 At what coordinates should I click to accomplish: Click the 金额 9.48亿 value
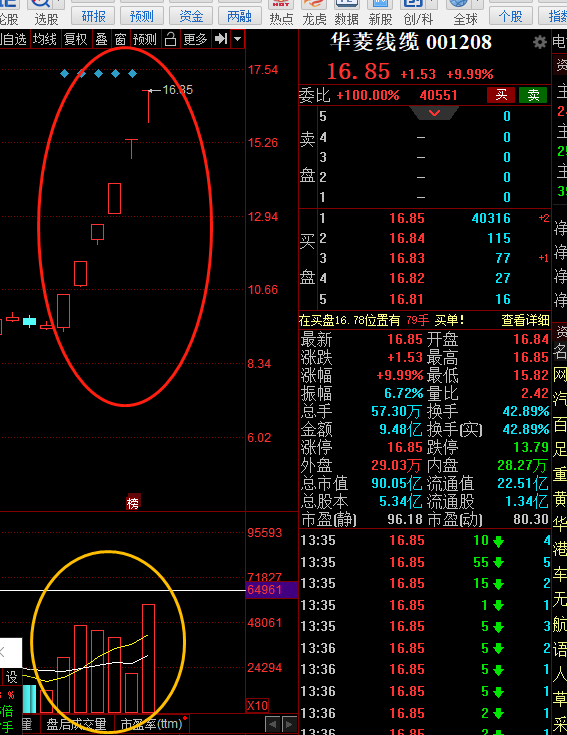[401, 429]
